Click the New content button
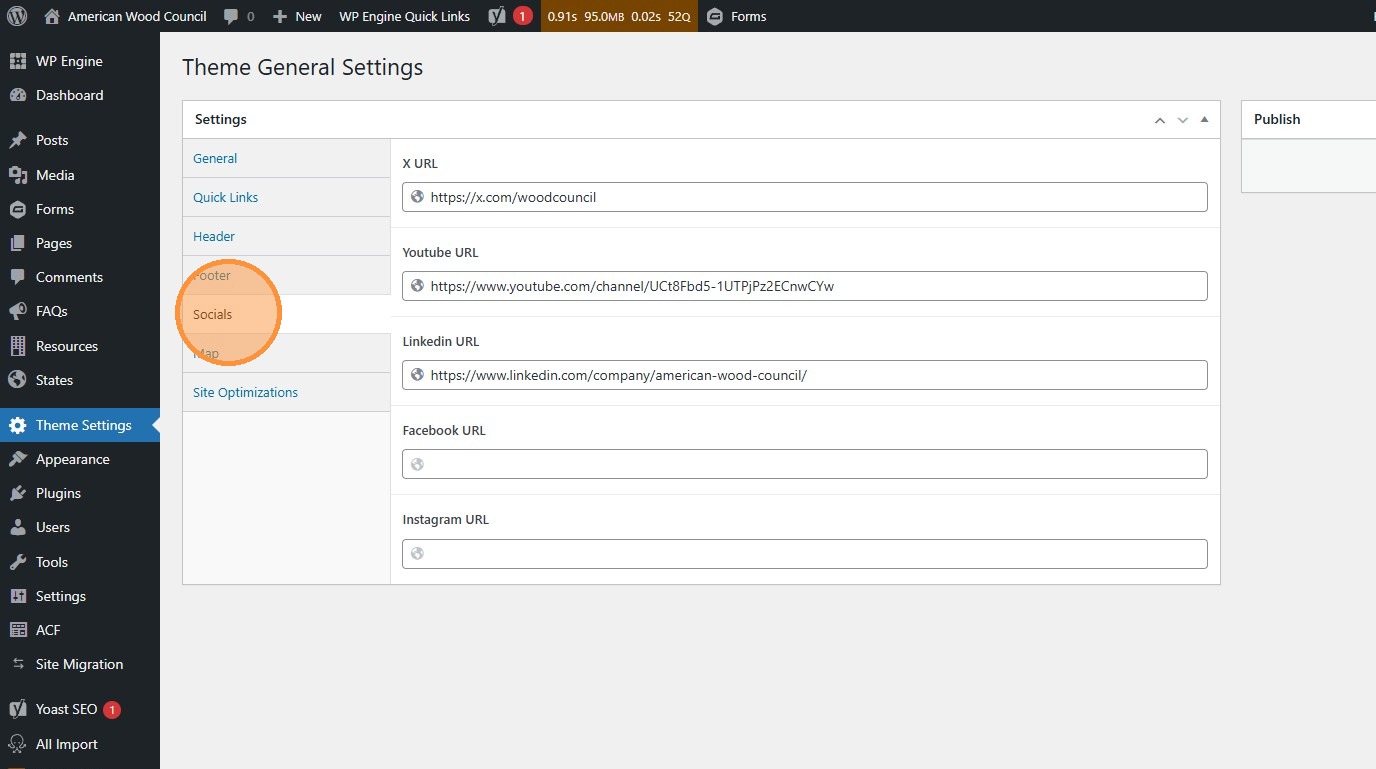This screenshot has height=769, width=1376. 297,16
